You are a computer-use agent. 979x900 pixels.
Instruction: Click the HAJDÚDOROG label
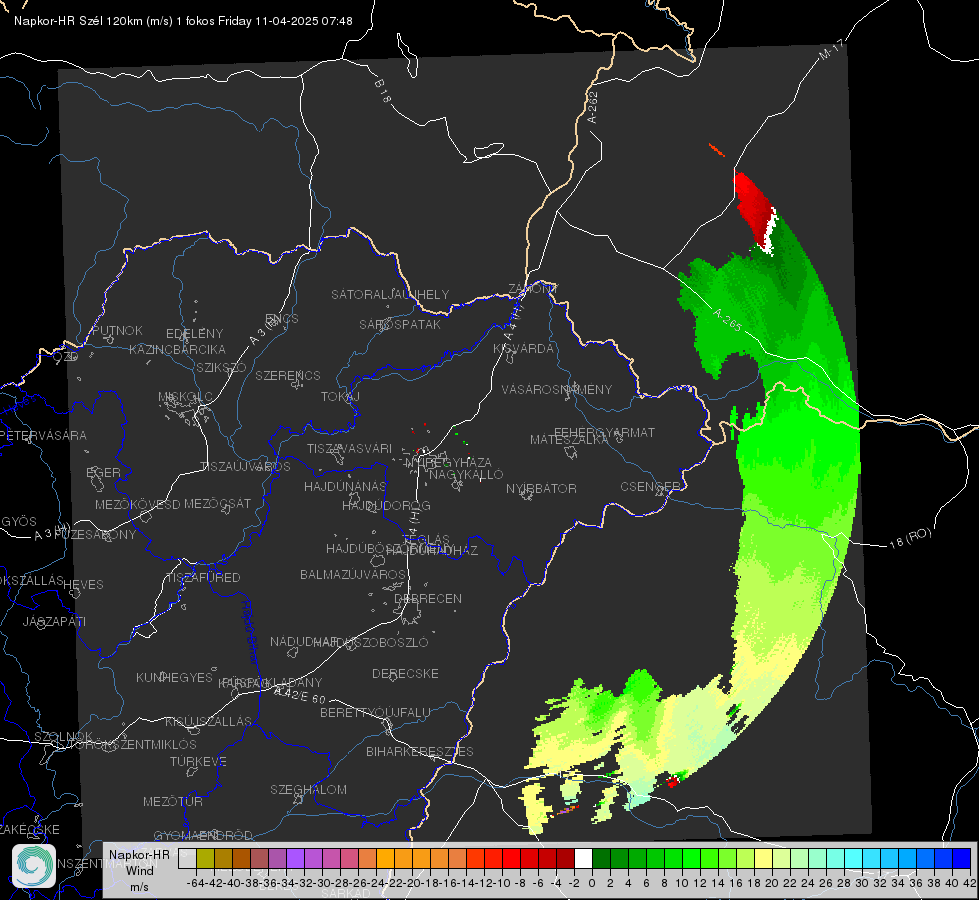pyautogui.click(x=386, y=506)
